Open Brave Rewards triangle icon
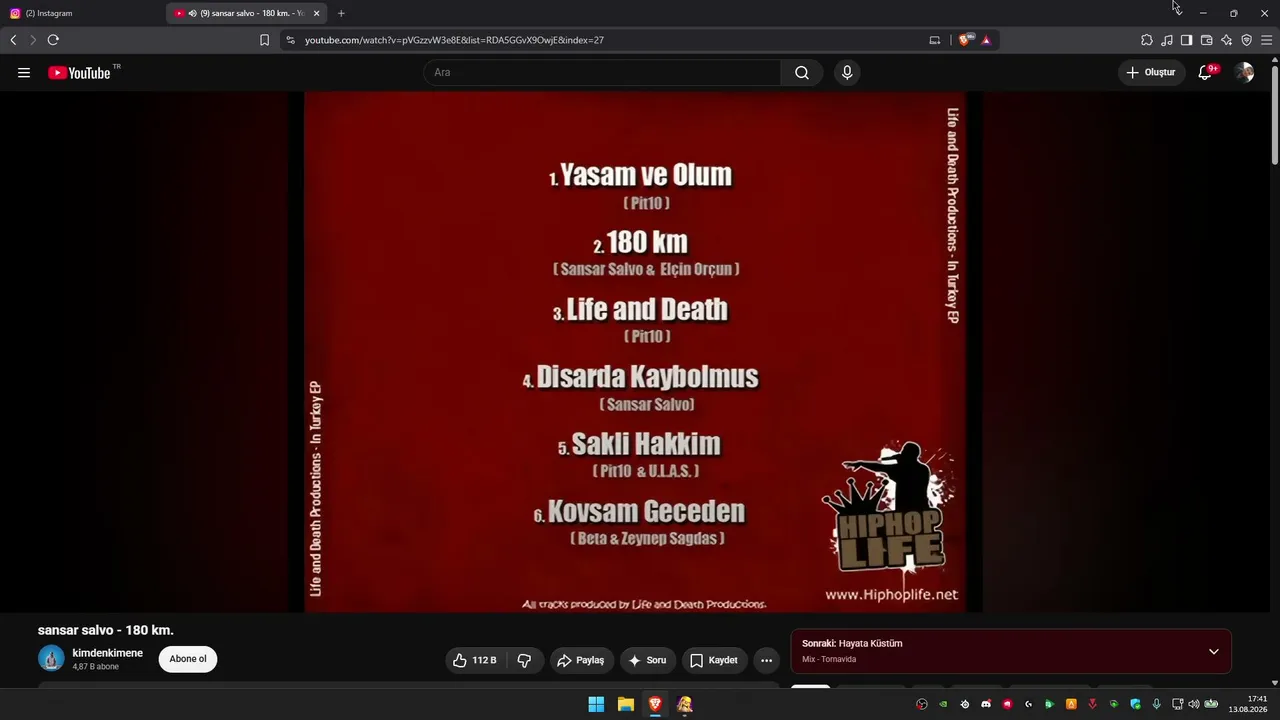 [986, 40]
